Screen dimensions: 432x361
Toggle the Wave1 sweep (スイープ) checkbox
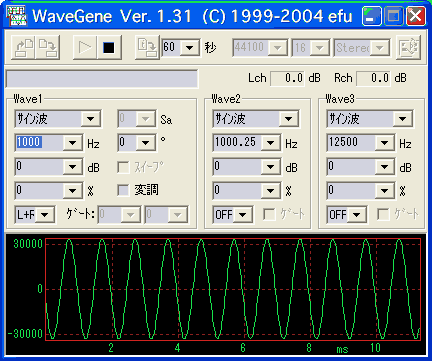(123, 167)
